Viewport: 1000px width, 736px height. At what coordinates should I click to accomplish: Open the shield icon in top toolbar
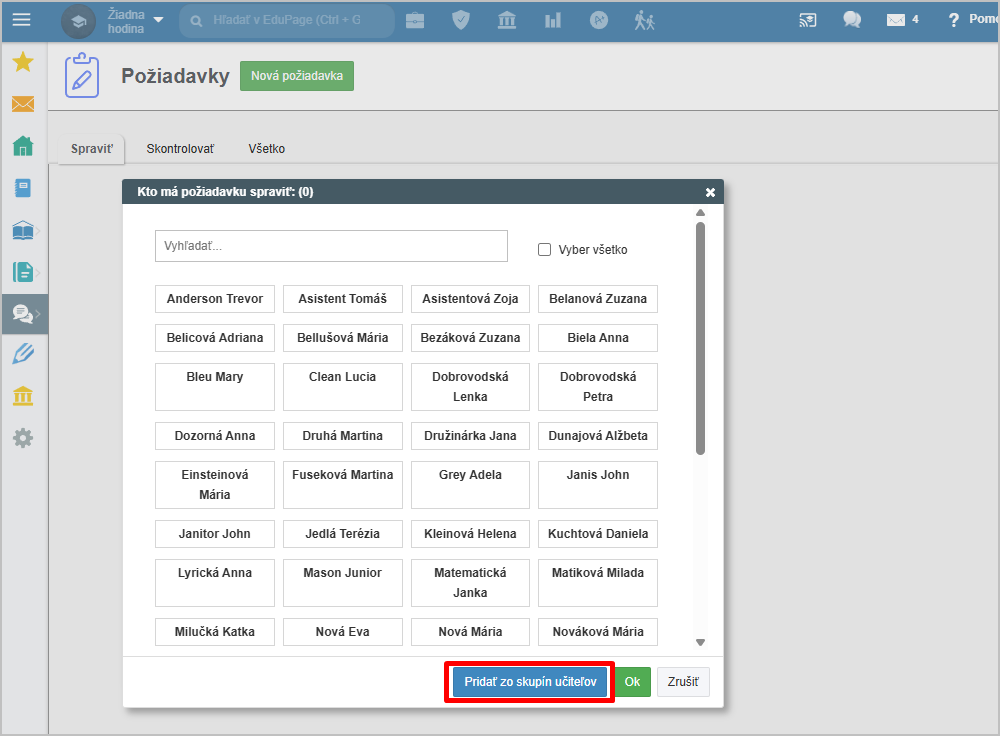click(461, 20)
